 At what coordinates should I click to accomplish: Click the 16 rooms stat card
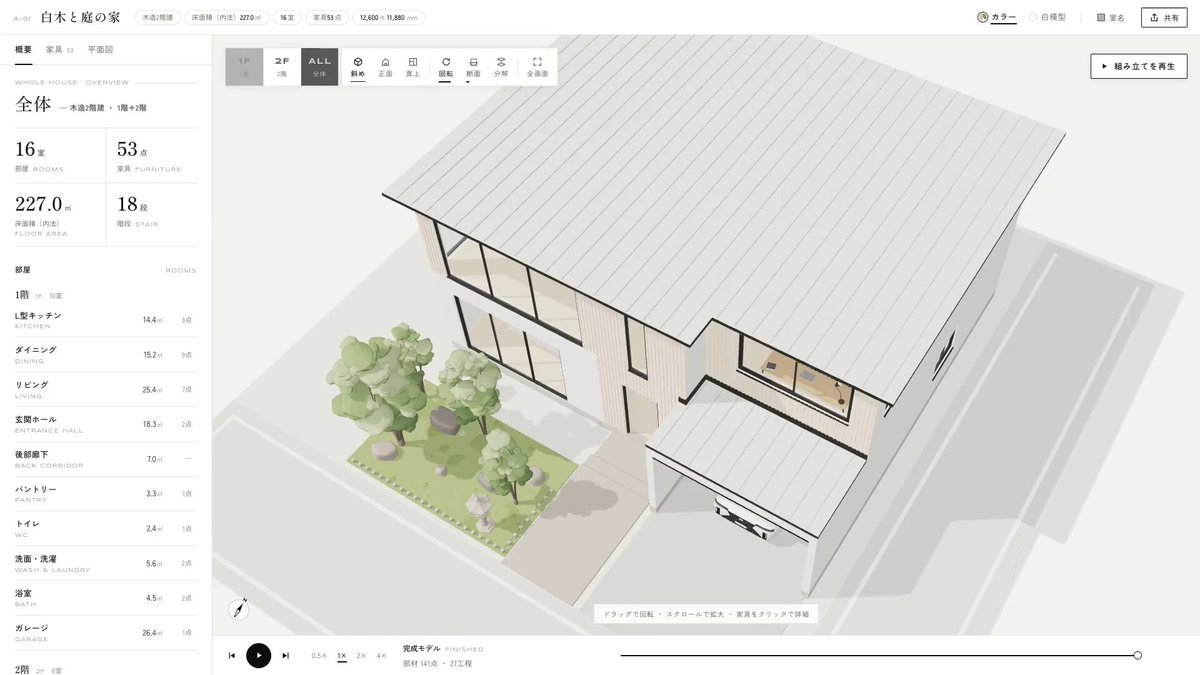[59, 156]
